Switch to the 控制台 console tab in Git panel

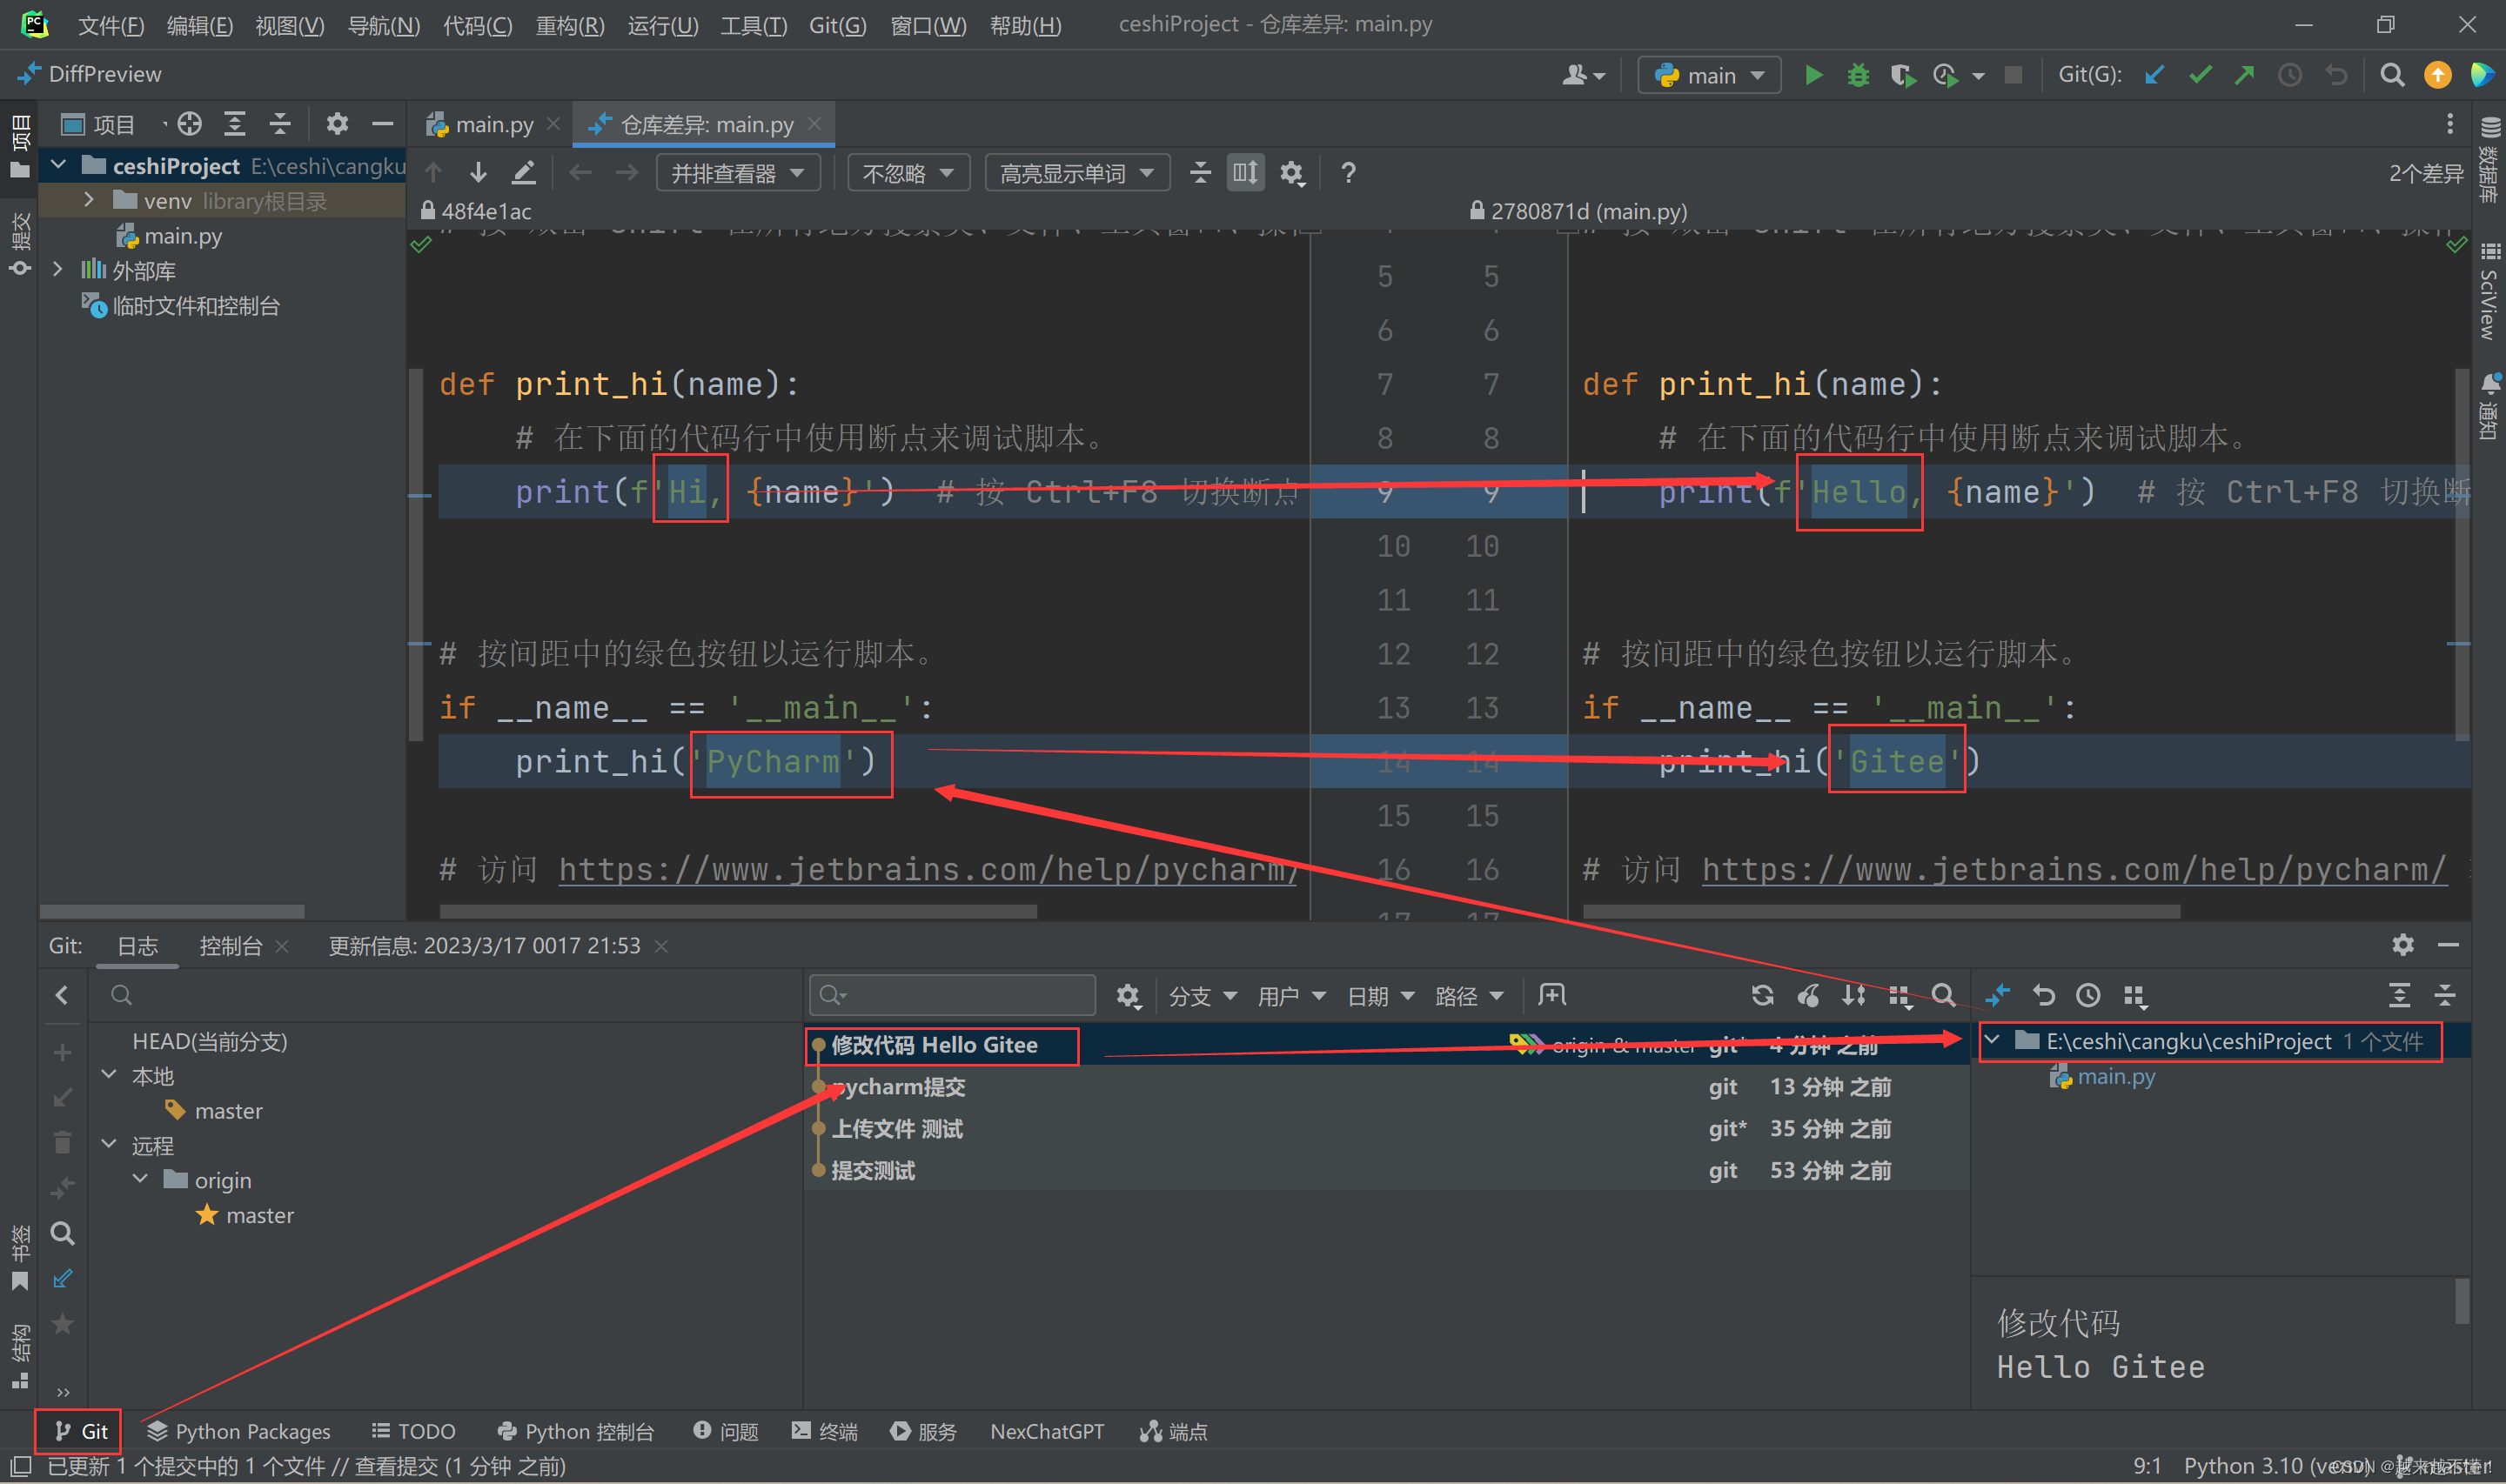point(230,946)
